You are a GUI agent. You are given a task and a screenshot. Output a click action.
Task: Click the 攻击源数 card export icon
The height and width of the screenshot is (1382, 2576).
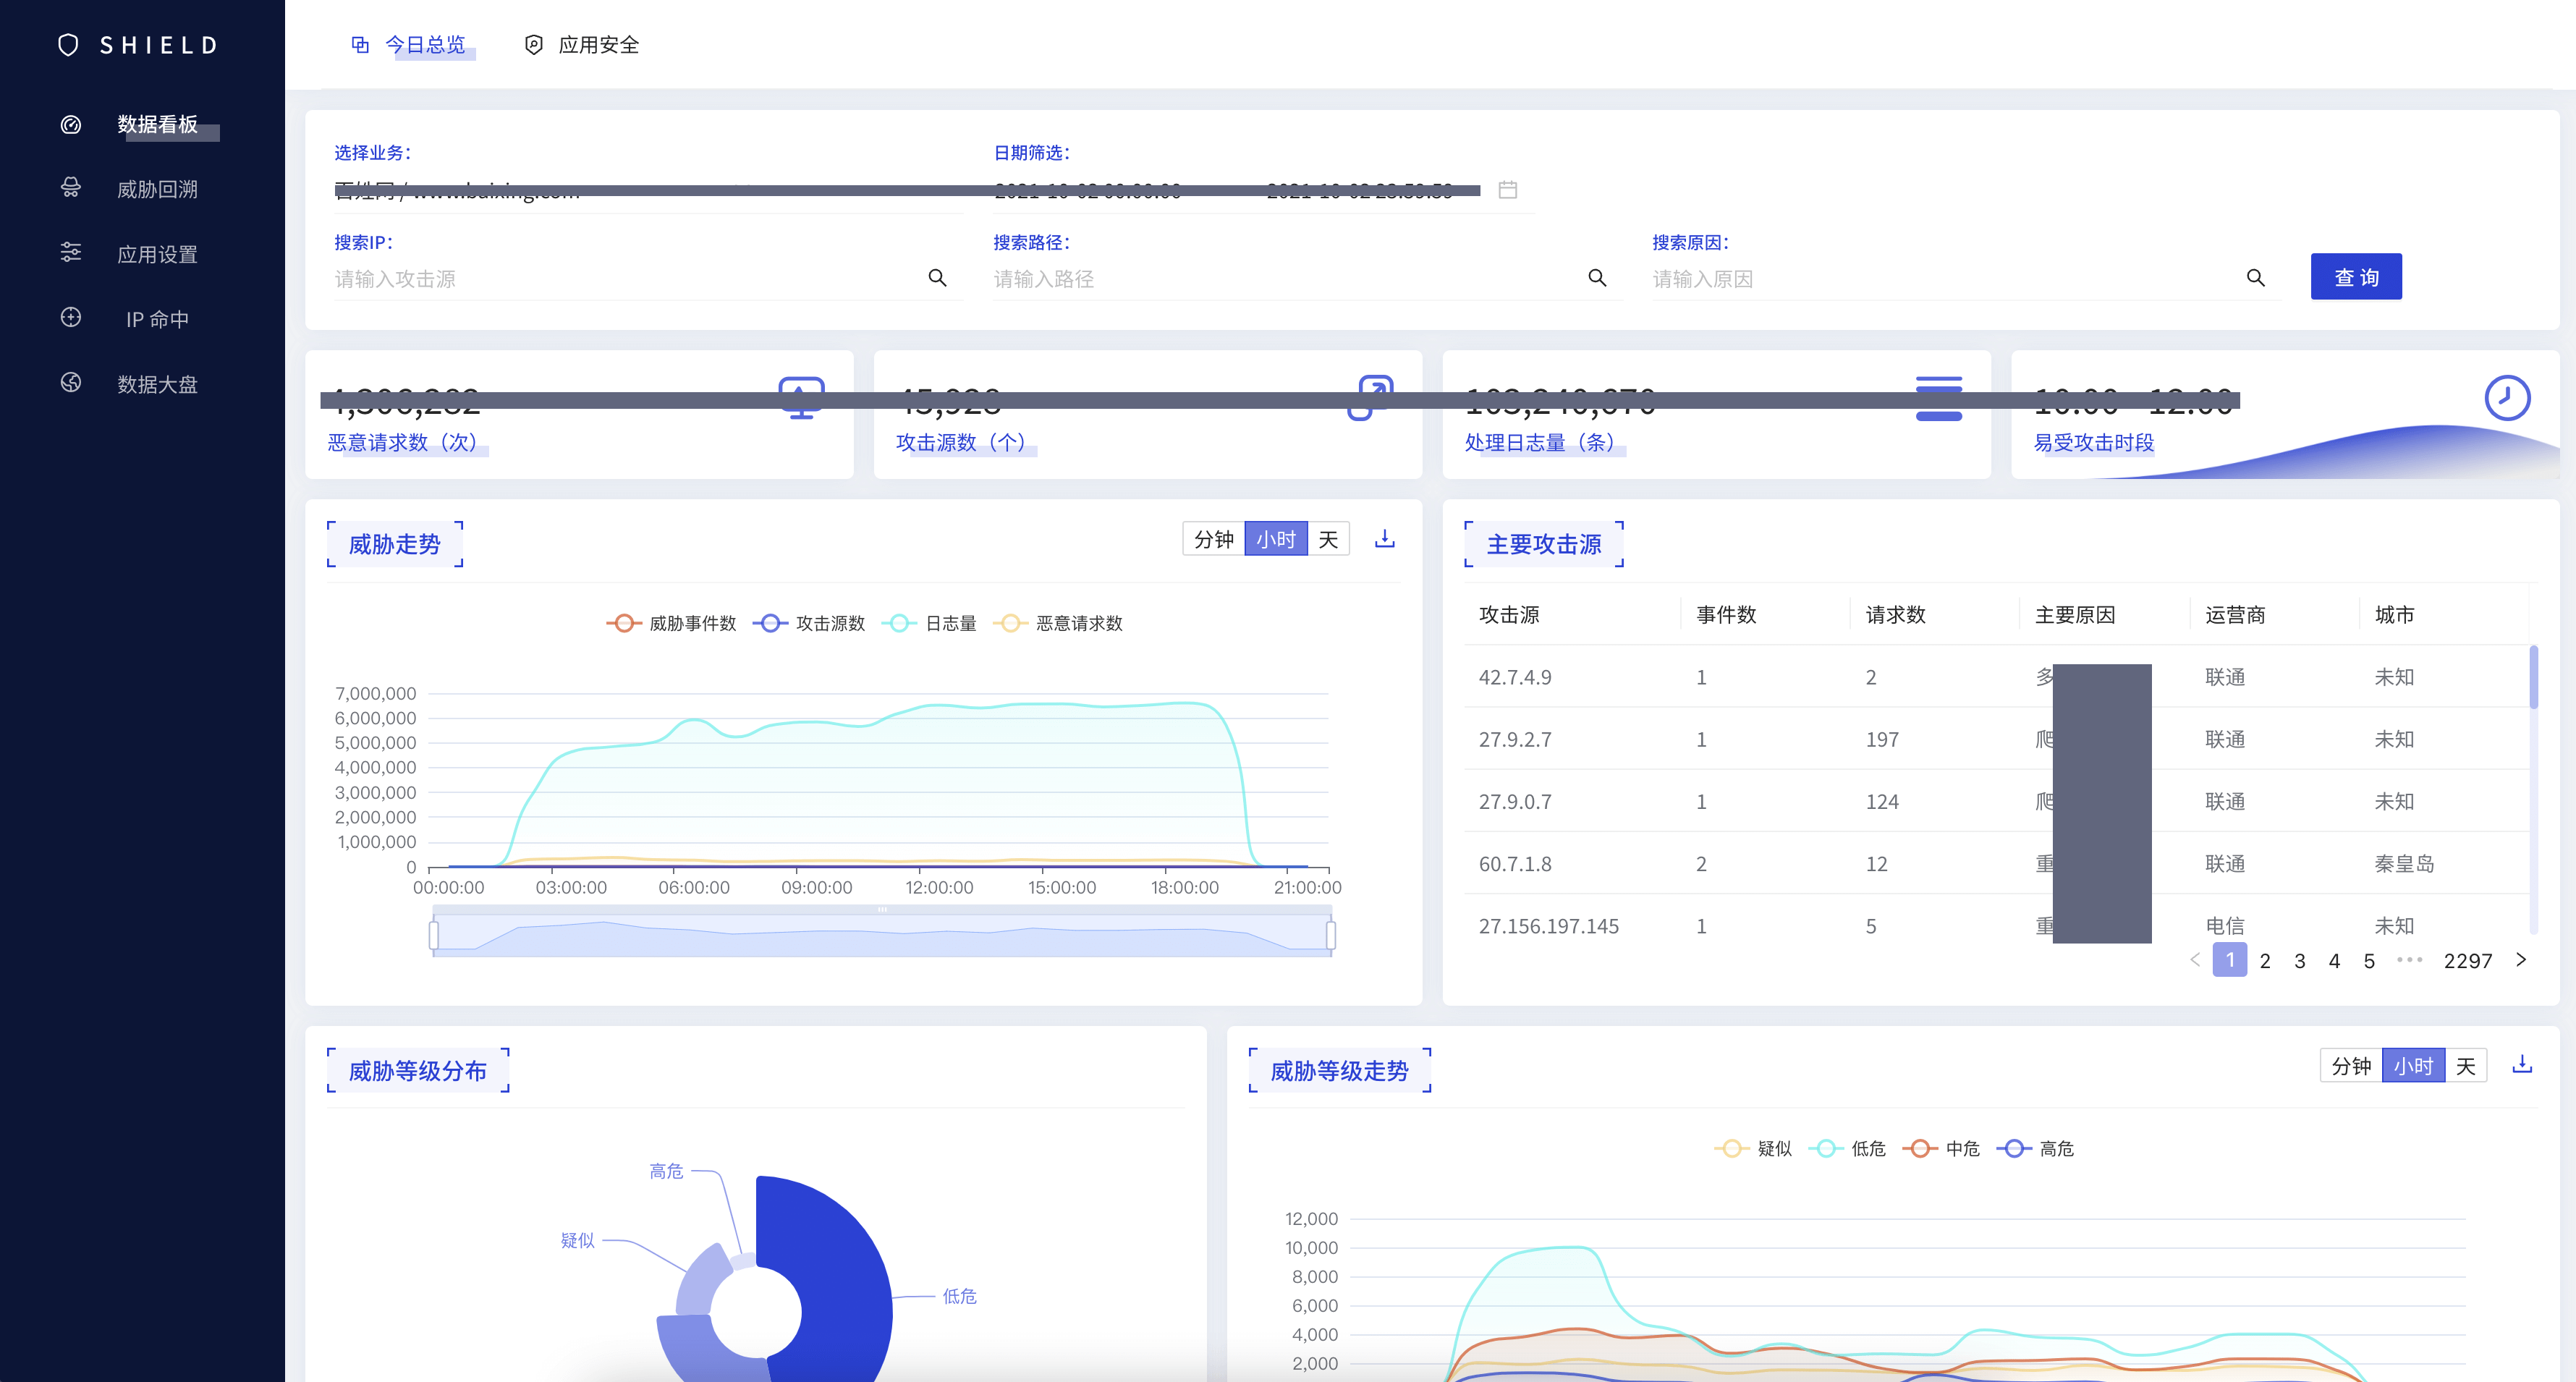(x=1370, y=398)
